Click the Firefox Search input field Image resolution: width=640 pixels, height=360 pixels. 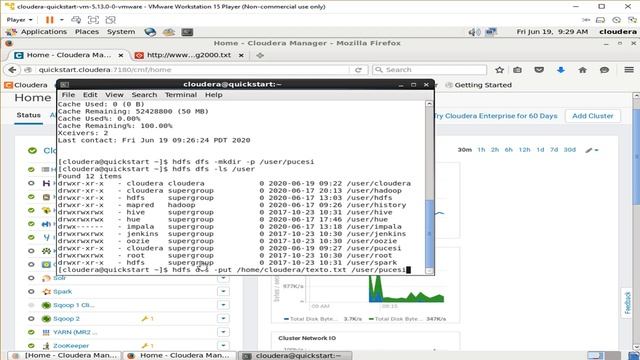coord(429,70)
